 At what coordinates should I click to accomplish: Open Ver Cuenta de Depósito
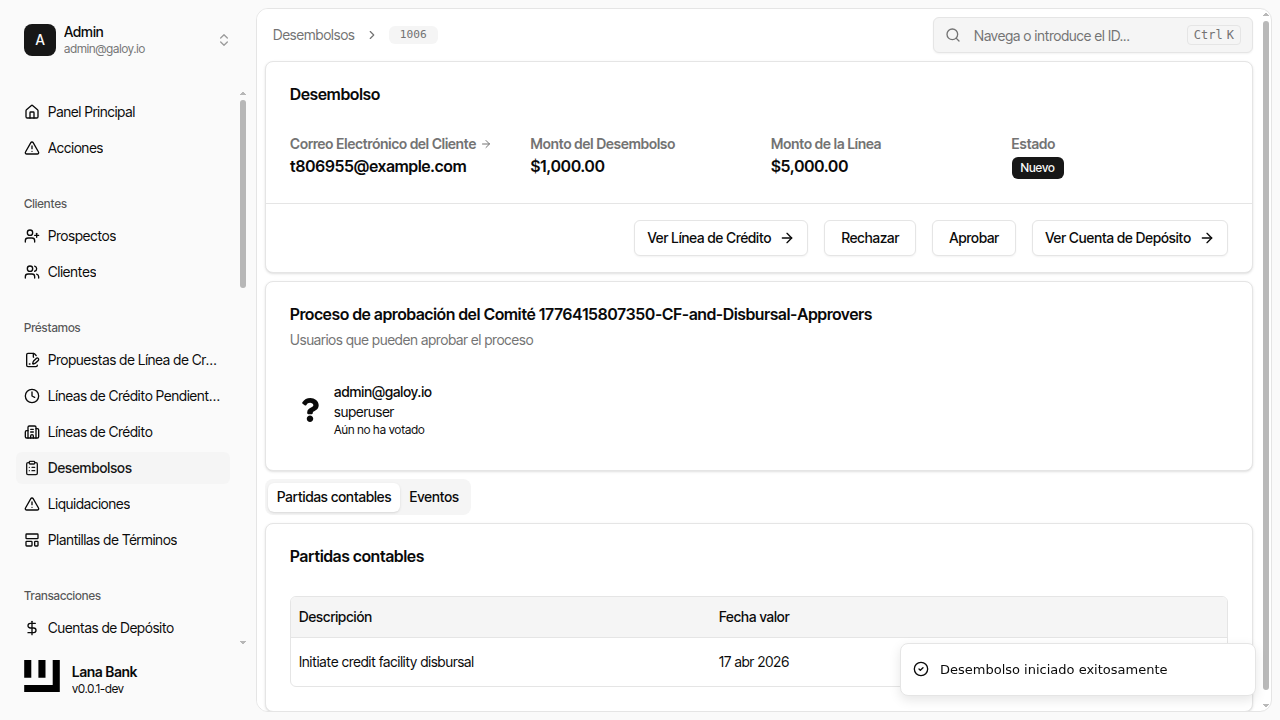click(1129, 238)
